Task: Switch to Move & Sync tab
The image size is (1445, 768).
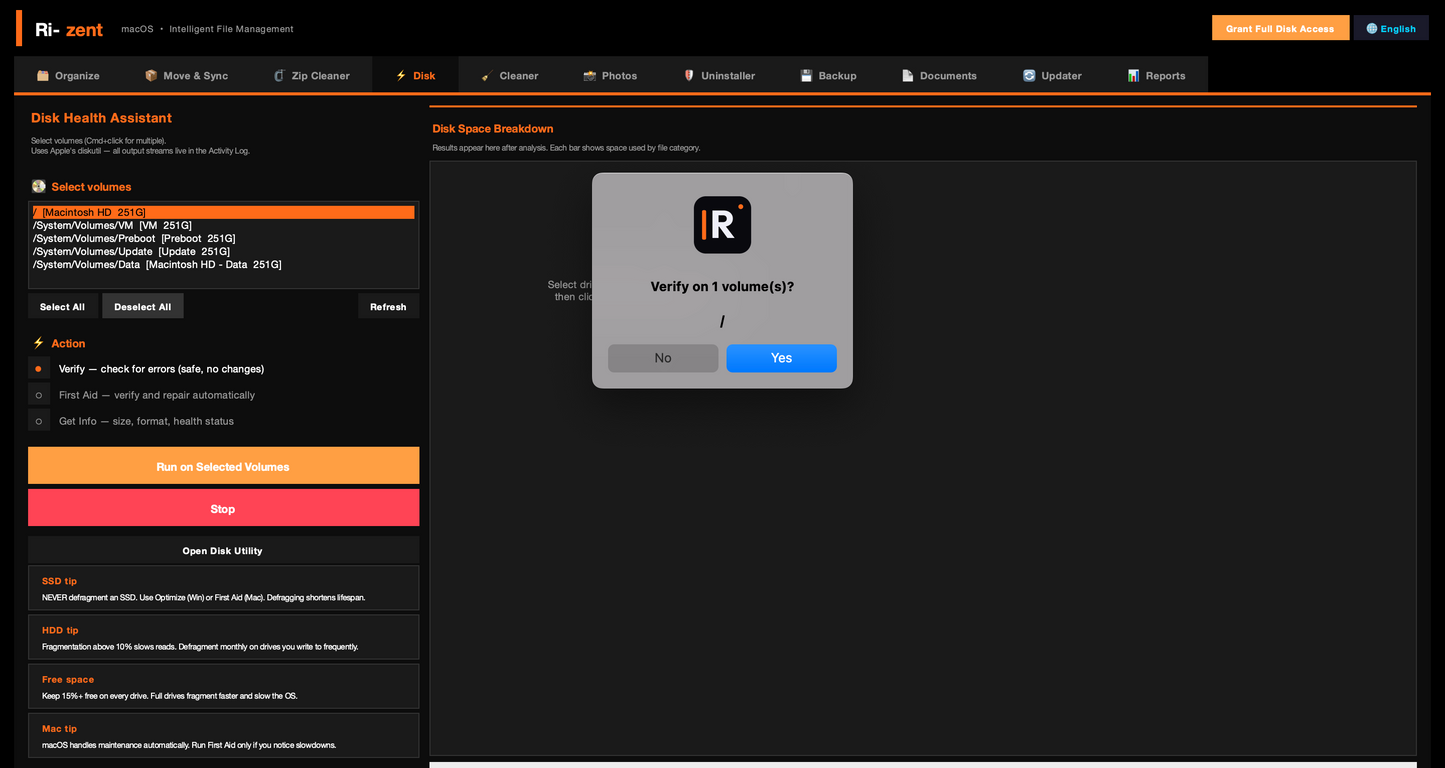Action: (x=186, y=75)
